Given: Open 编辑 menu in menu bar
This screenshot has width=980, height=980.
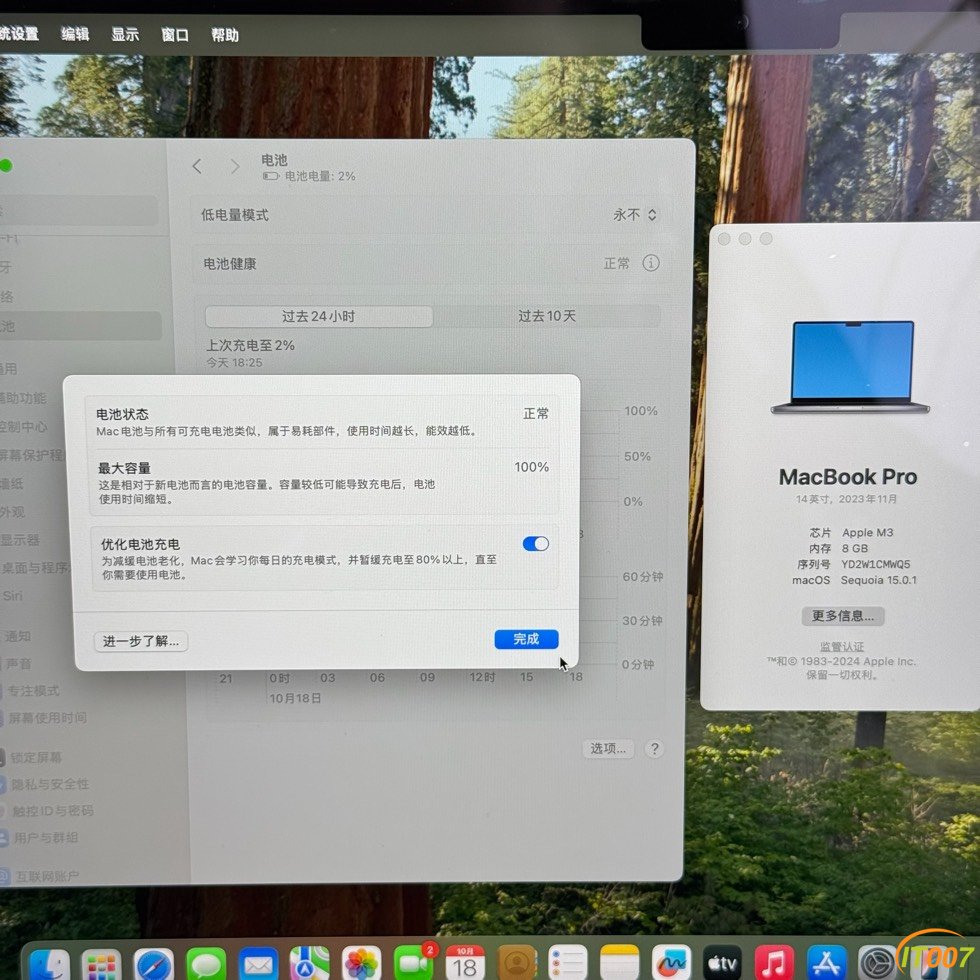Looking at the screenshot, I should point(75,34).
